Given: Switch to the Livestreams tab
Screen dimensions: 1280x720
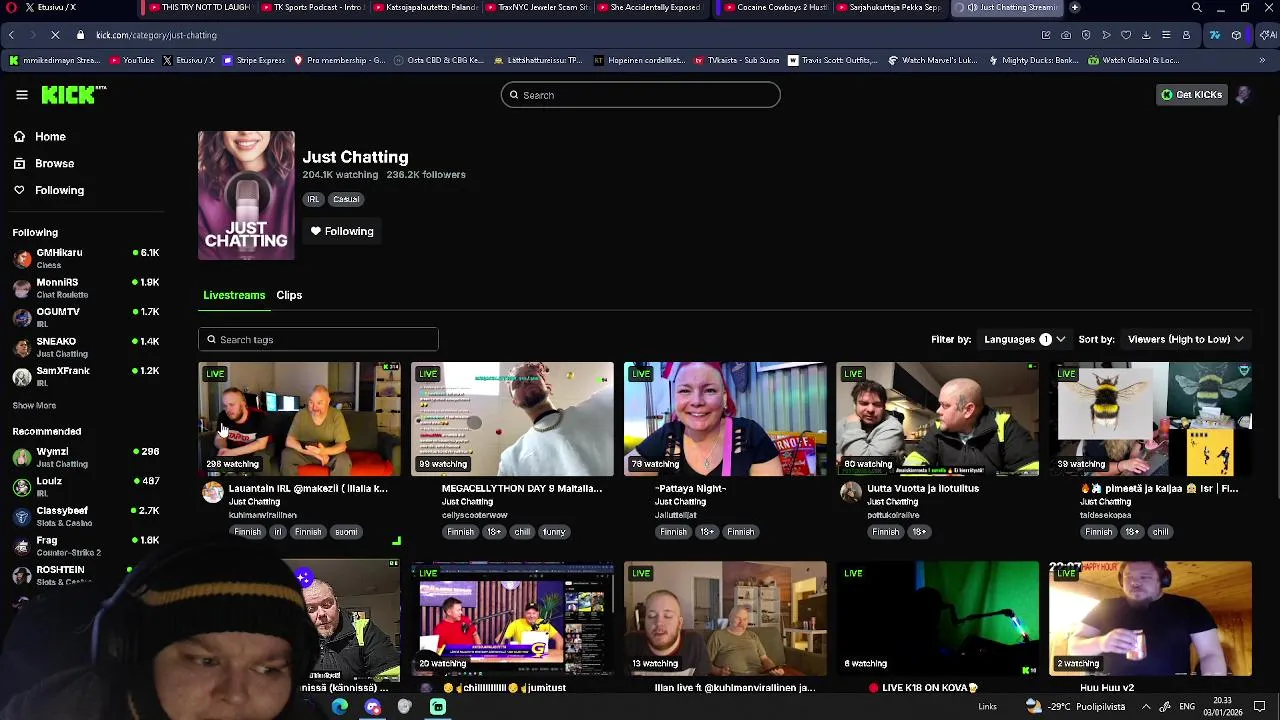Looking at the screenshot, I should [x=234, y=295].
